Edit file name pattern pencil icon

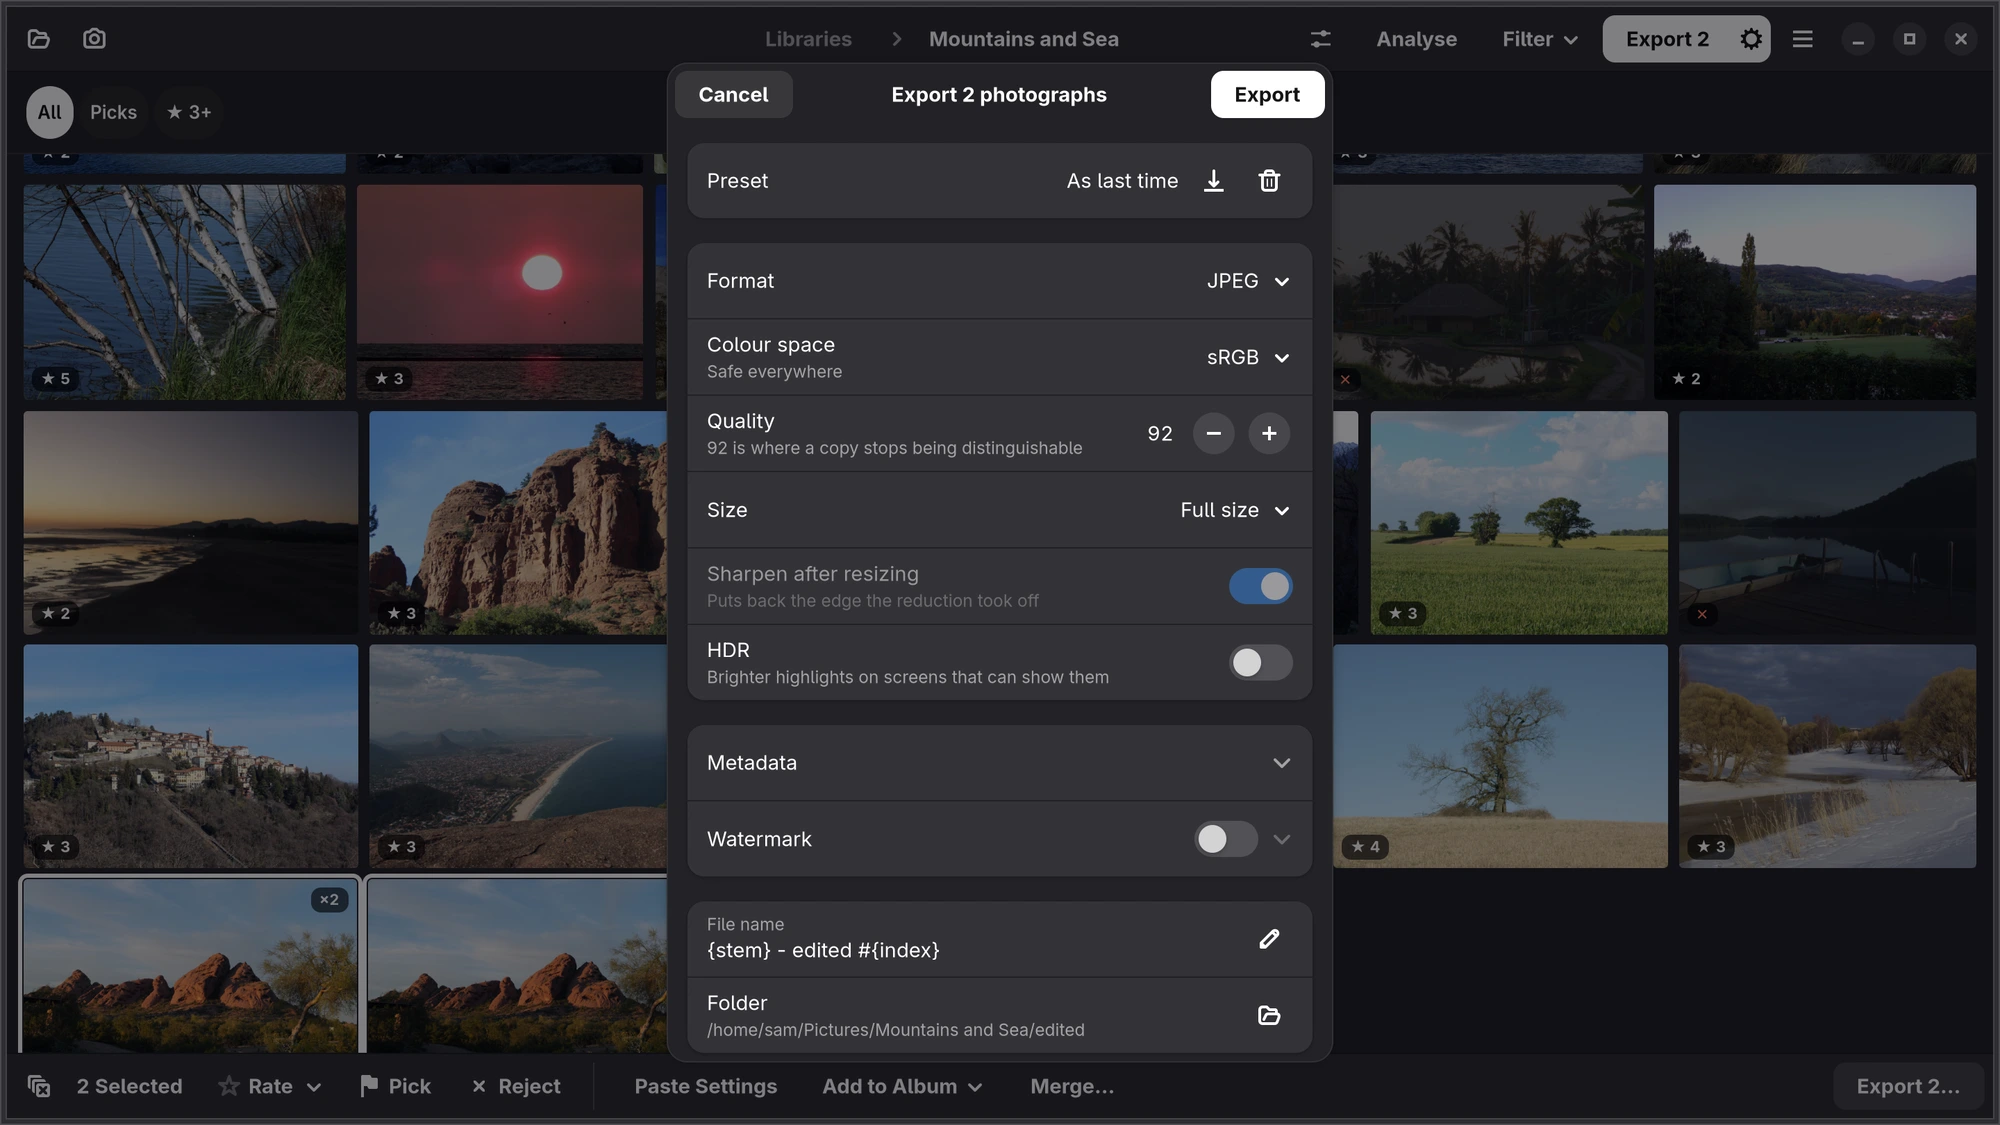1269,939
